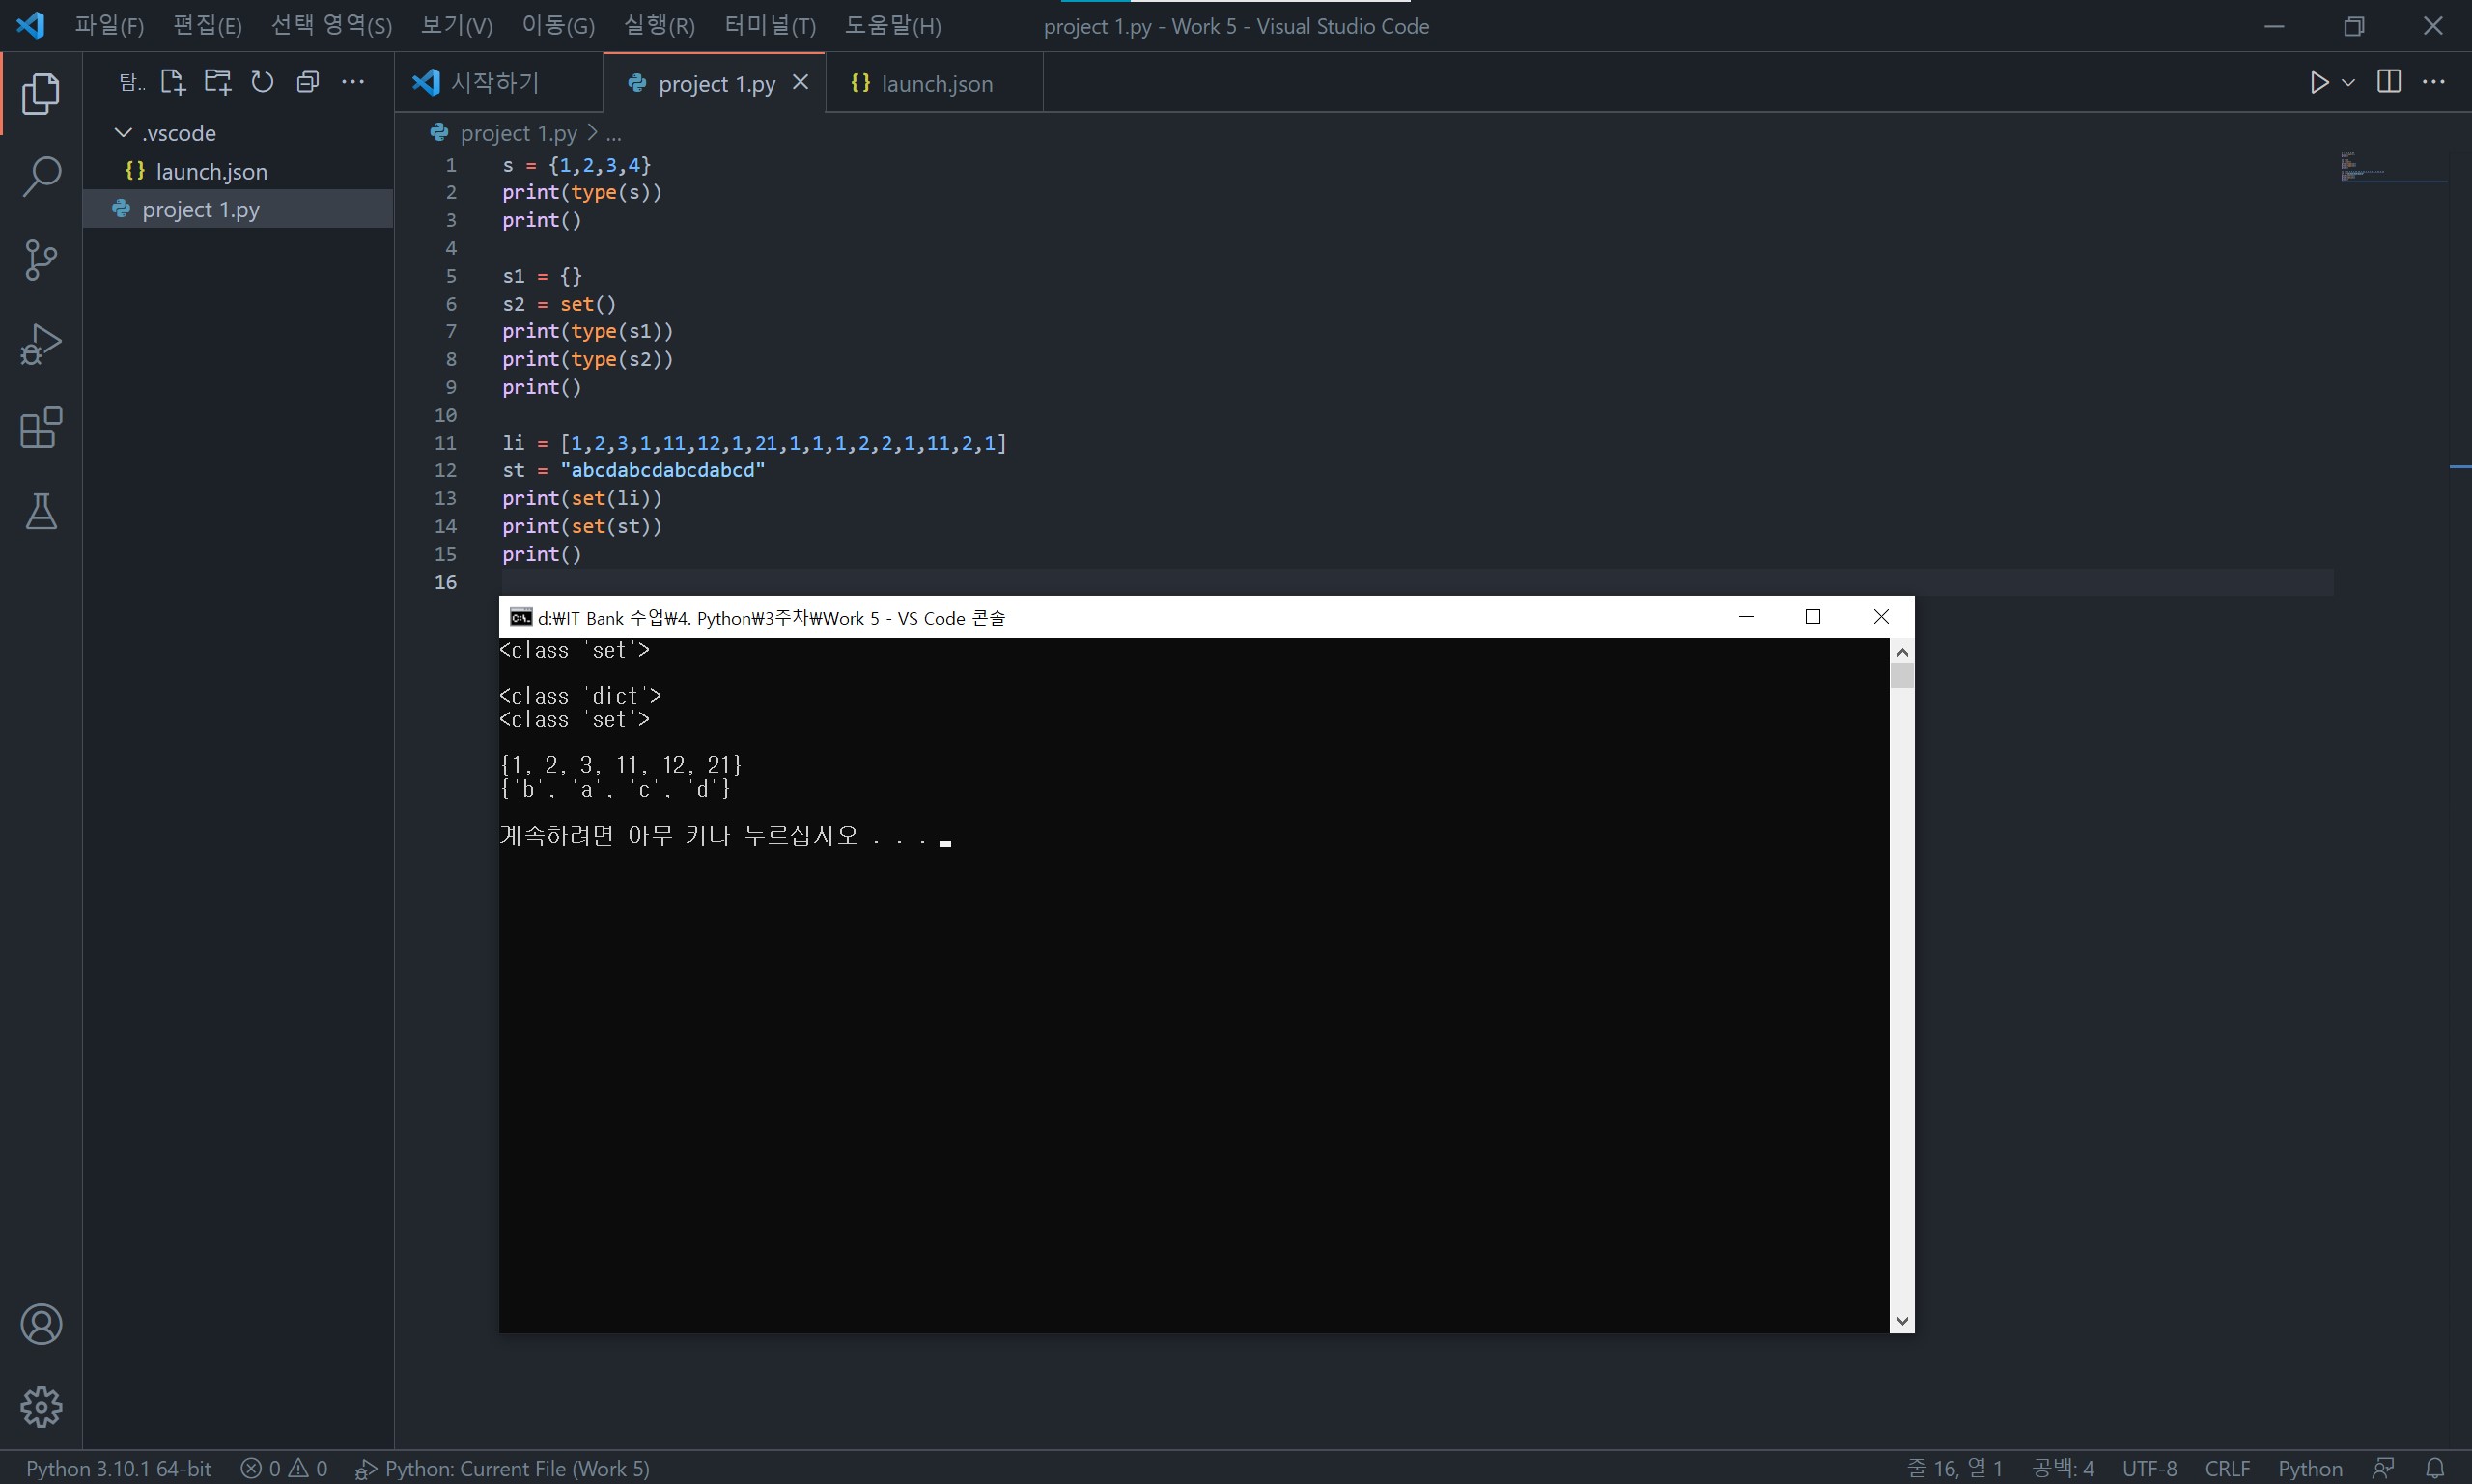Viewport: 2472px width, 1484px height.
Task: Open the Search view in activity bar
Action: [x=41, y=177]
